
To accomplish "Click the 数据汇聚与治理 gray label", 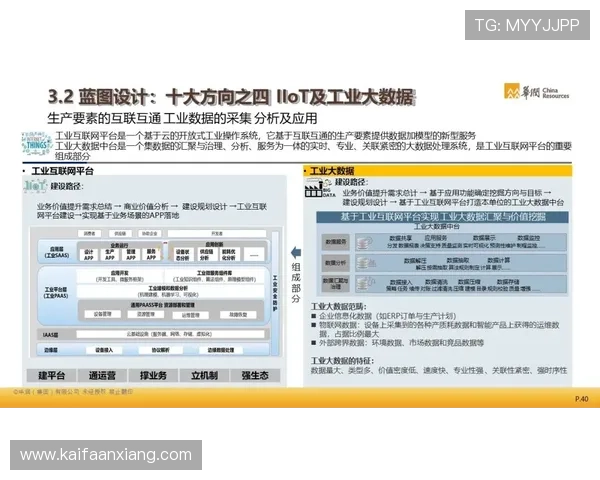I will 336,283.
